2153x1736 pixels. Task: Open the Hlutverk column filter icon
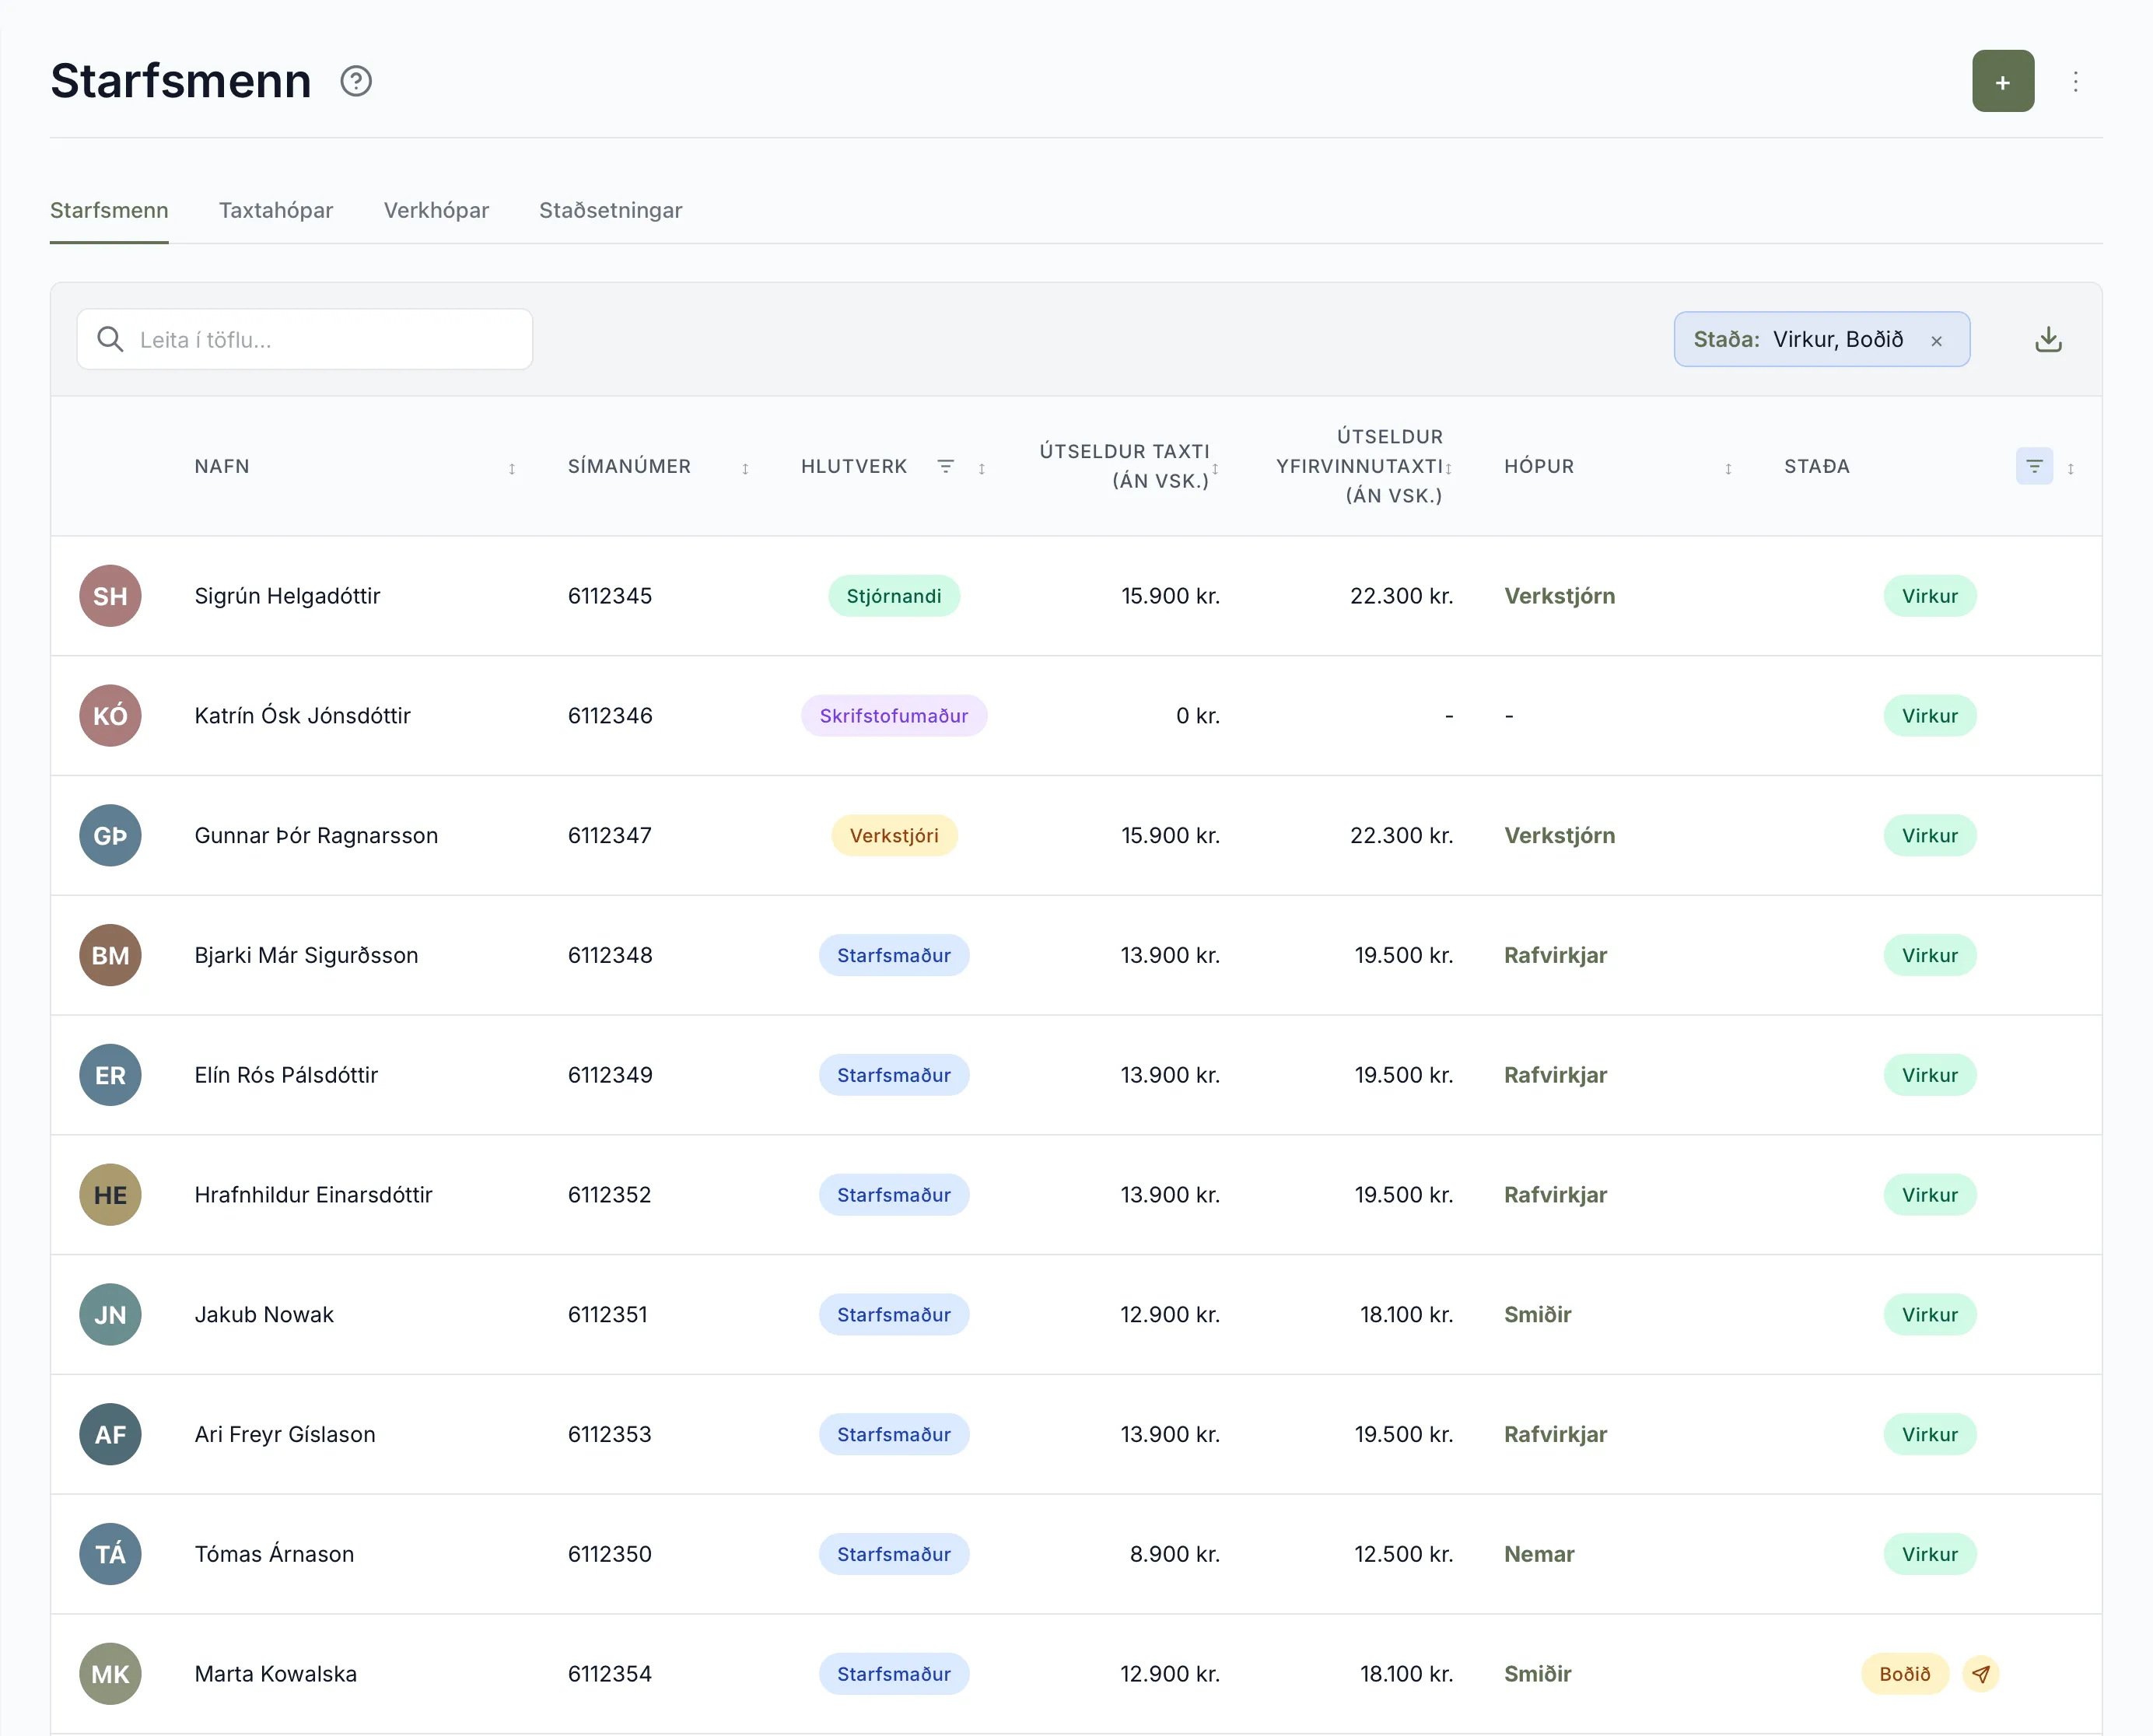[x=945, y=466]
